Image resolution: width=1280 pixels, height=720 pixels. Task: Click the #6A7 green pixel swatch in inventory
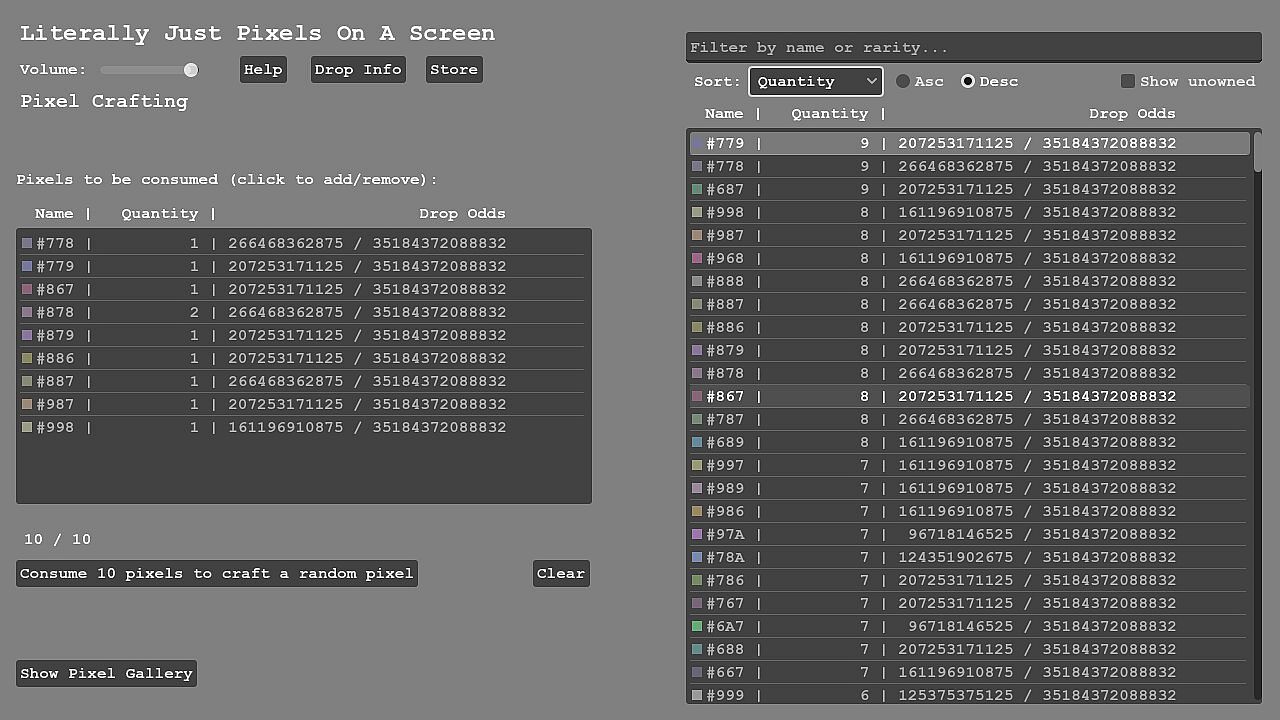(697, 626)
